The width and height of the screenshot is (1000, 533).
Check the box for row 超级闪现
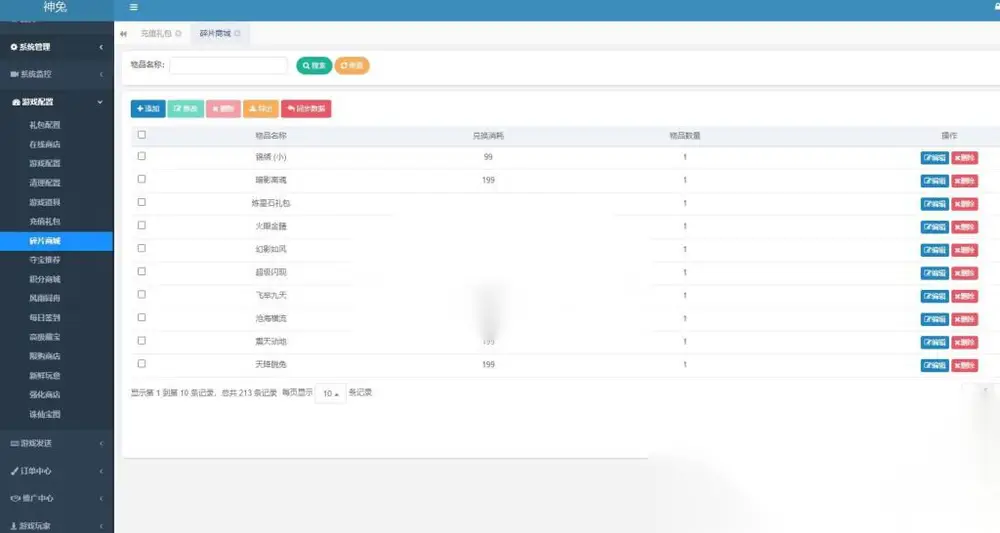(142, 272)
